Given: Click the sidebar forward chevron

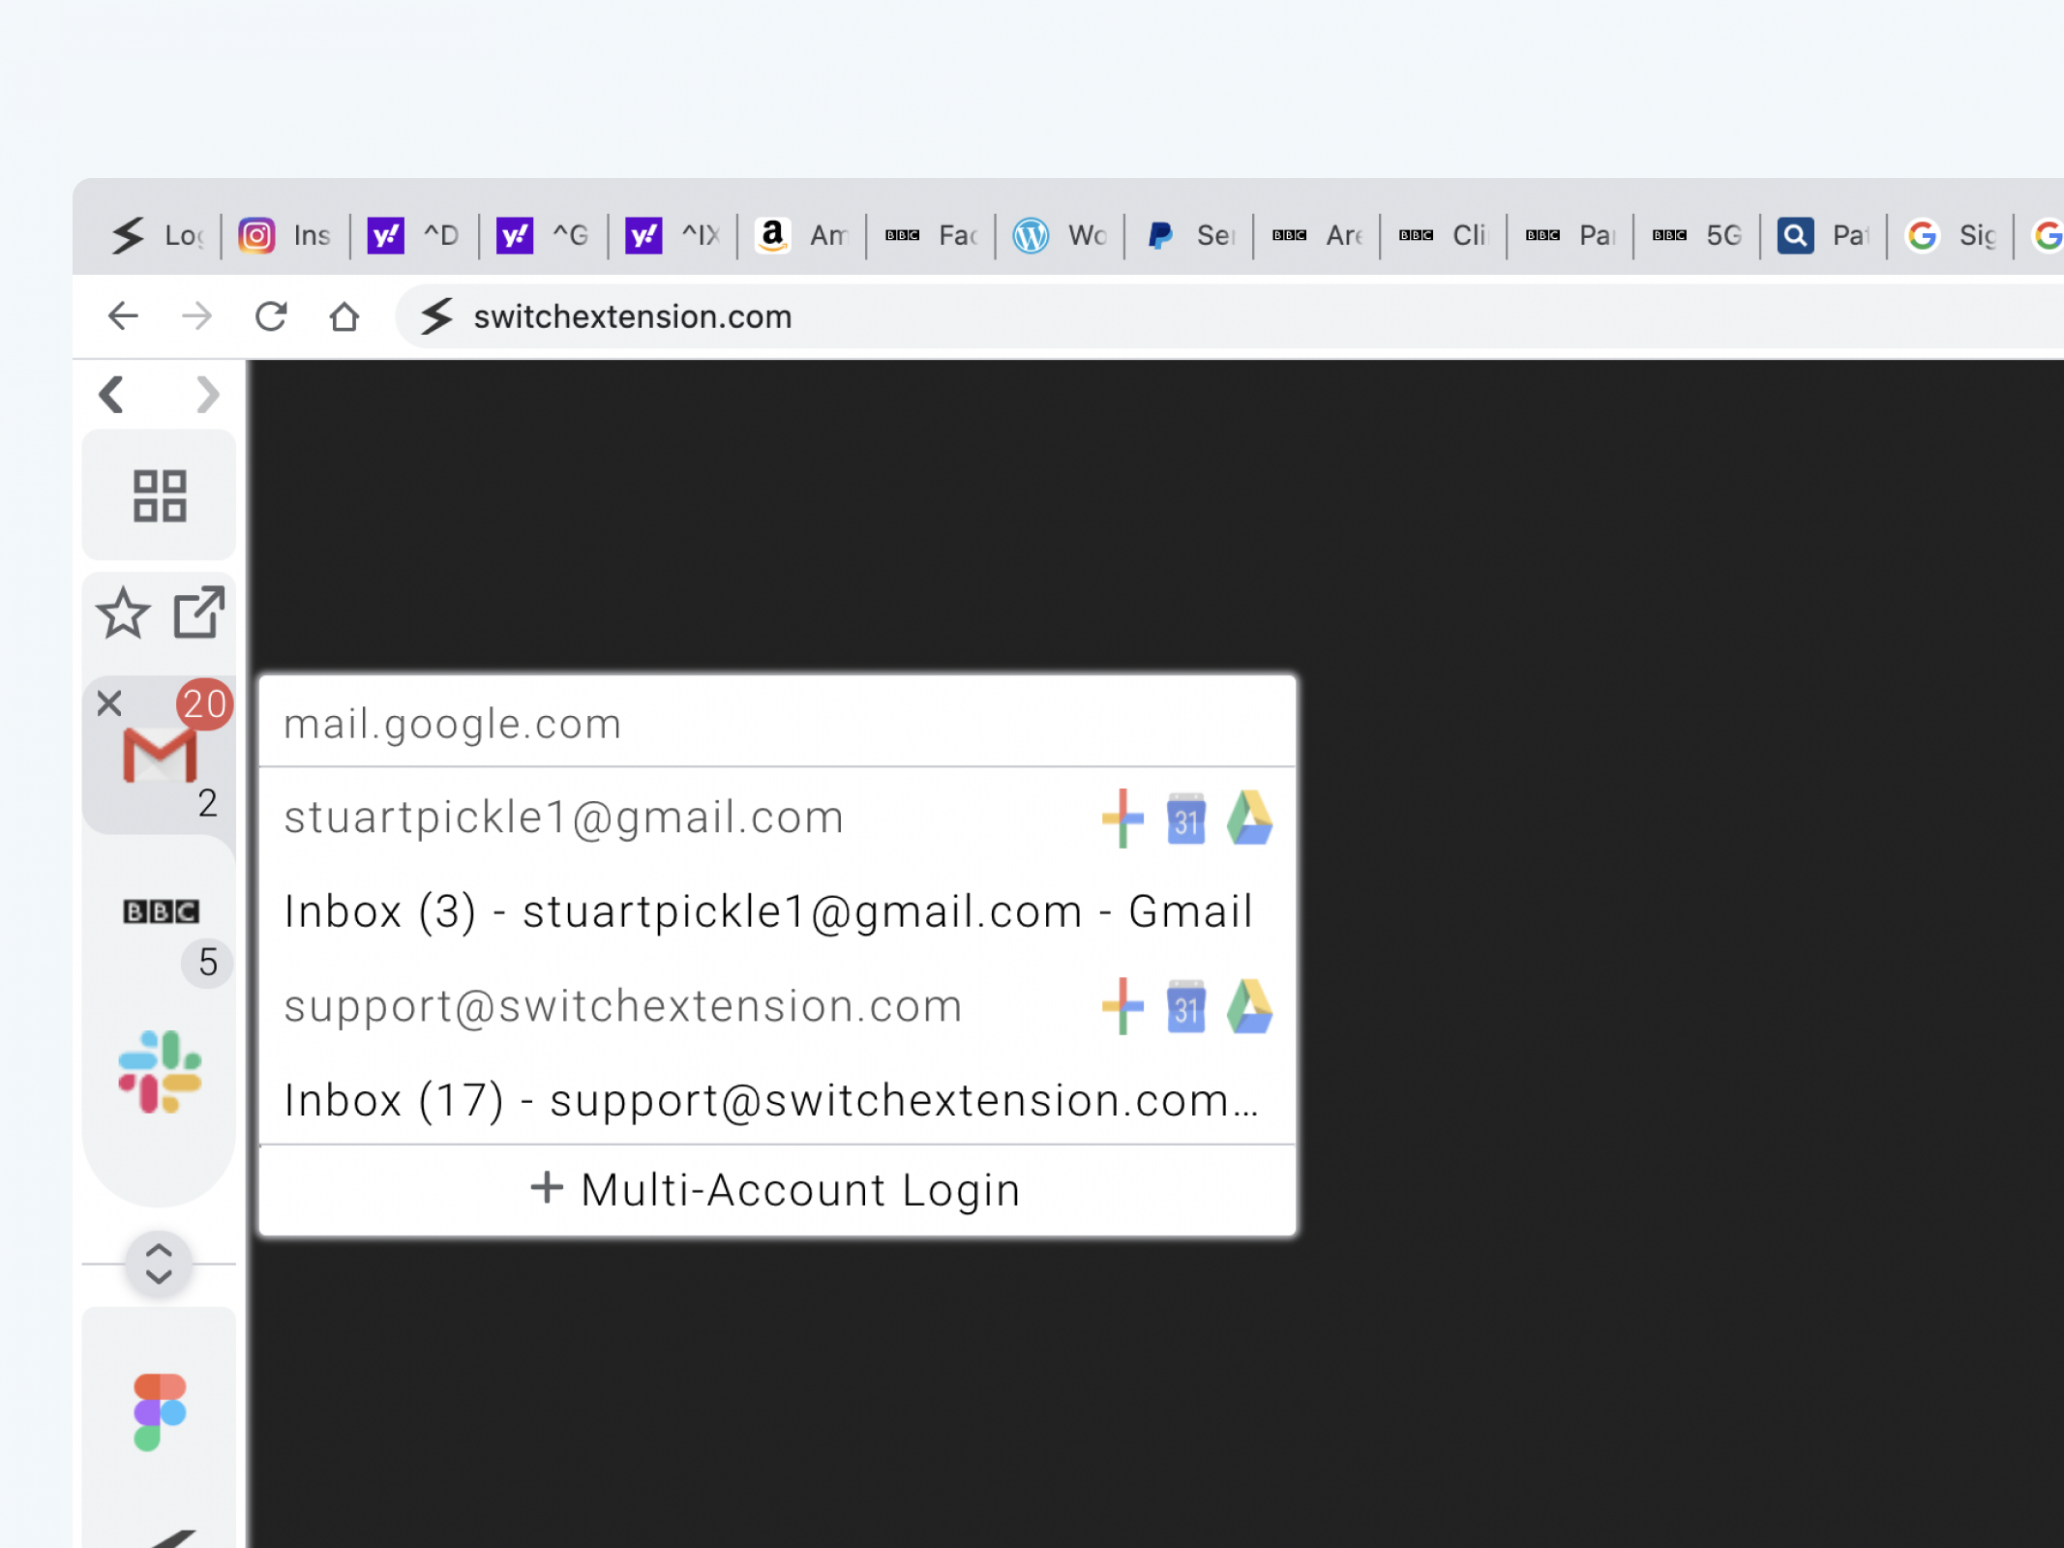Looking at the screenshot, I should (x=207, y=394).
